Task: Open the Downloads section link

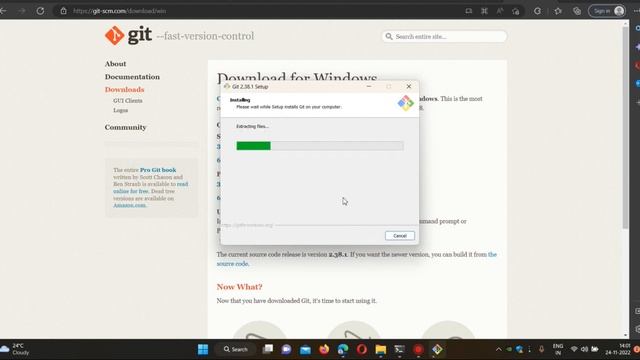Action: point(124,89)
